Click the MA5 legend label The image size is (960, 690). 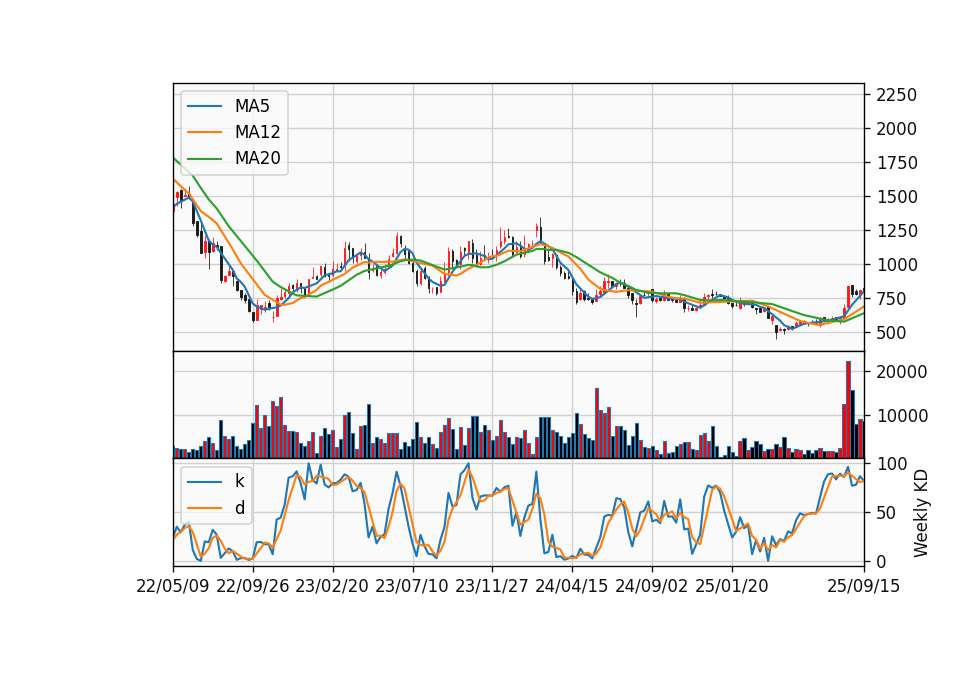252,106
